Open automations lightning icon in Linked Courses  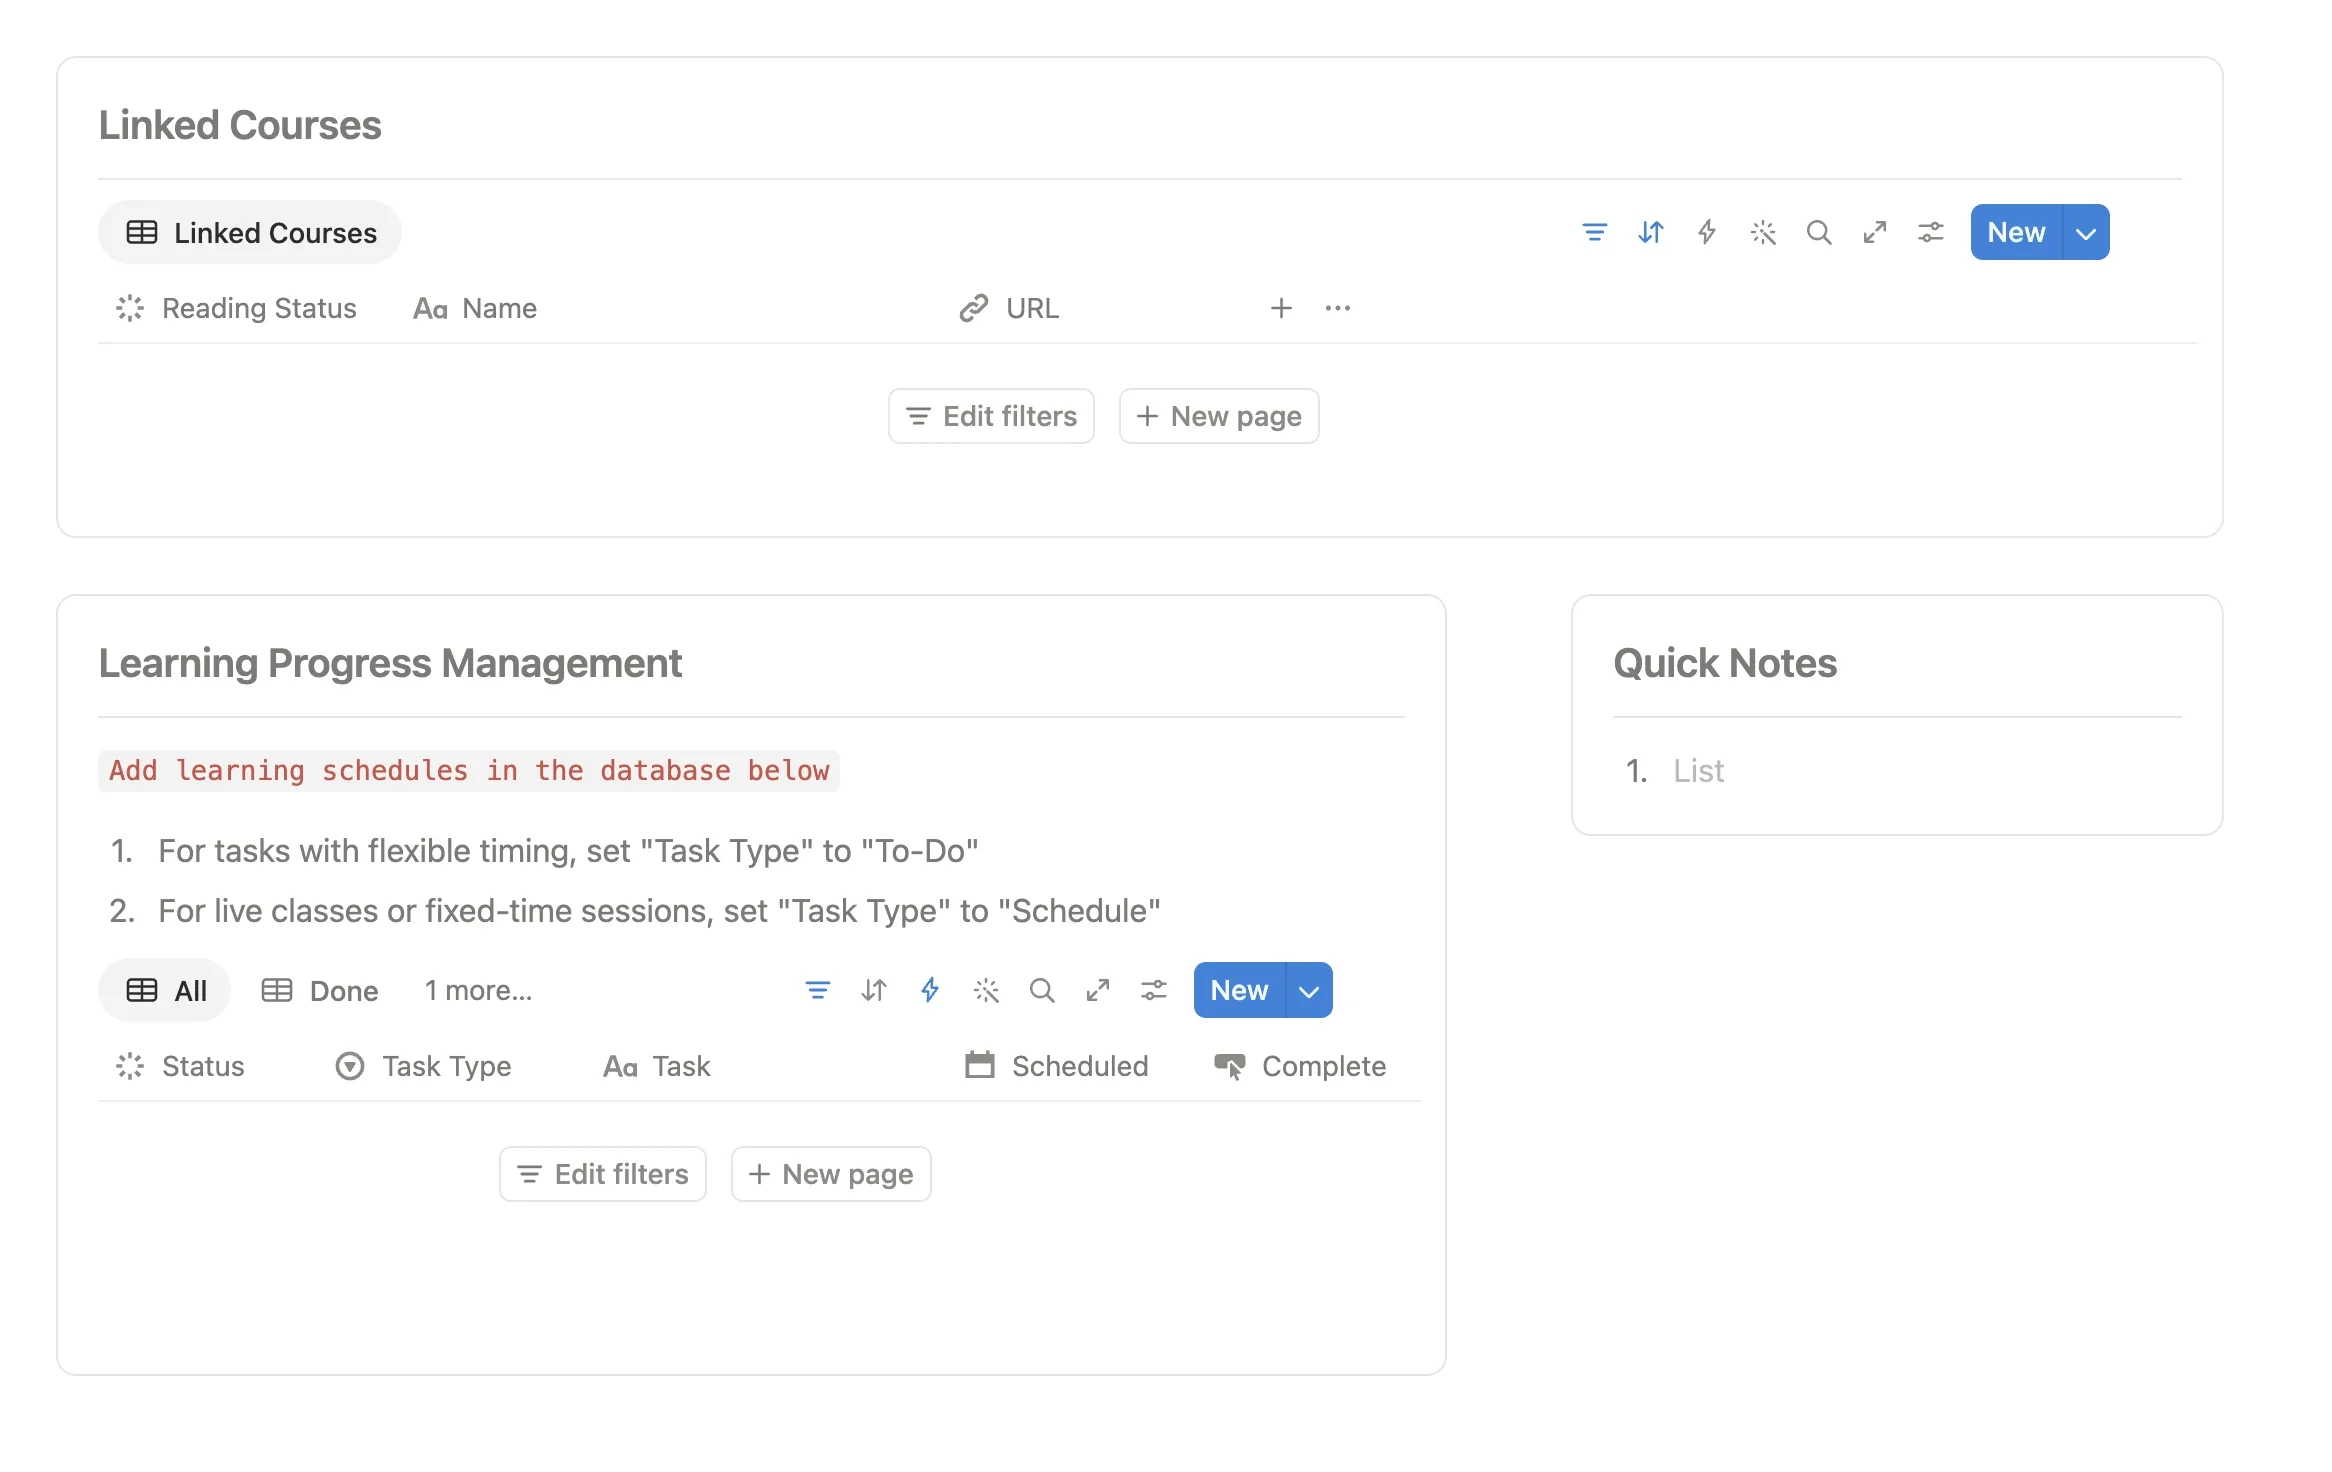point(1707,233)
